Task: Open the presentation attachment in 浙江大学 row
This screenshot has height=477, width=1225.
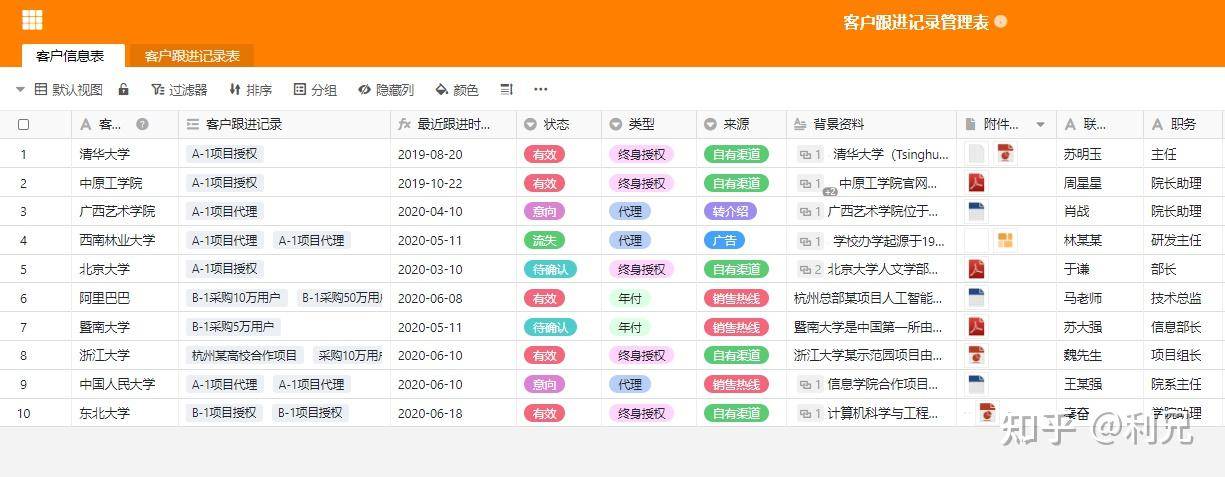Action: (x=976, y=355)
